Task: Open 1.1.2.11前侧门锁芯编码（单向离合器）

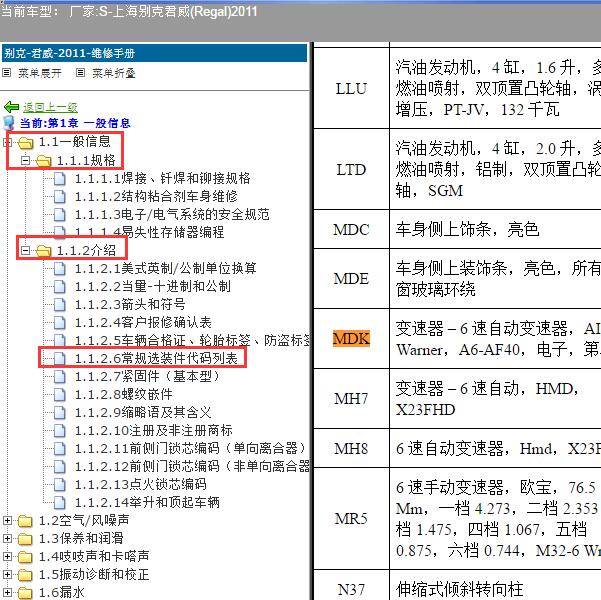Action: [190, 449]
